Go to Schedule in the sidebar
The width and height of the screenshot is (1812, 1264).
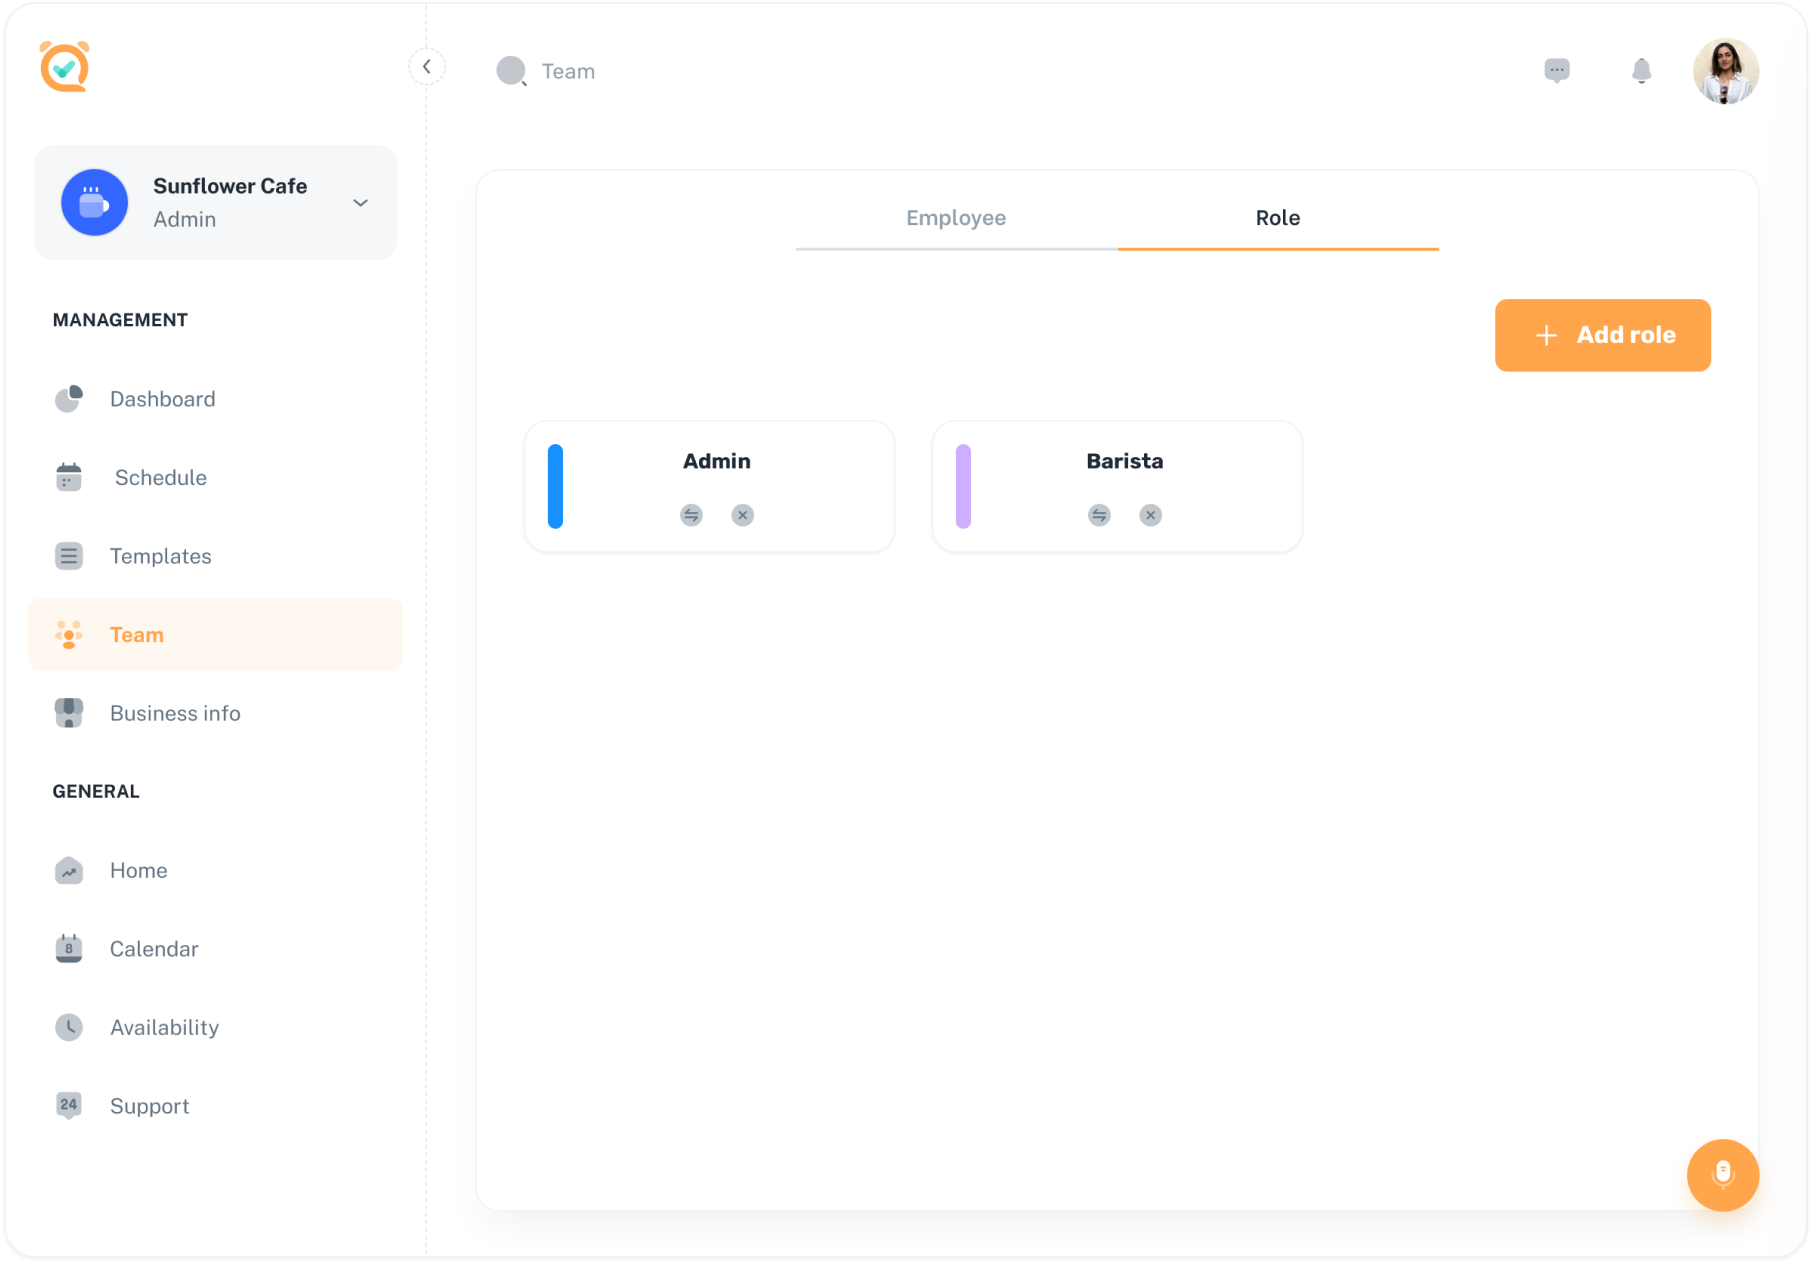click(x=160, y=478)
